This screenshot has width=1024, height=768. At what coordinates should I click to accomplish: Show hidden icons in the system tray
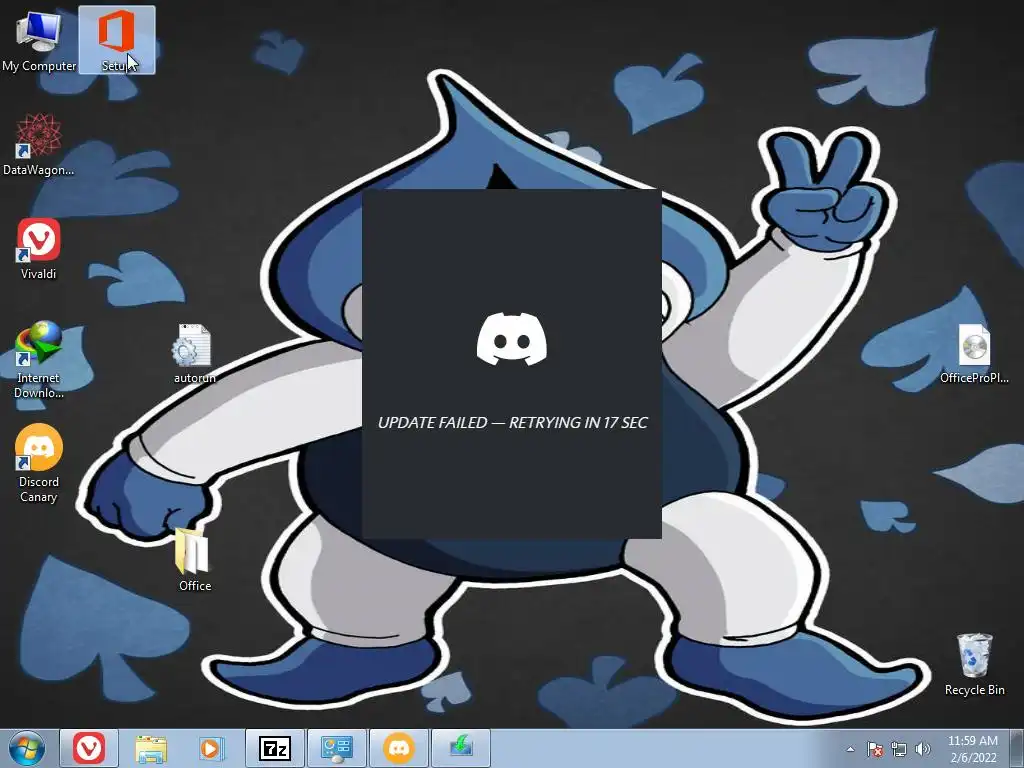tap(850, 749)
